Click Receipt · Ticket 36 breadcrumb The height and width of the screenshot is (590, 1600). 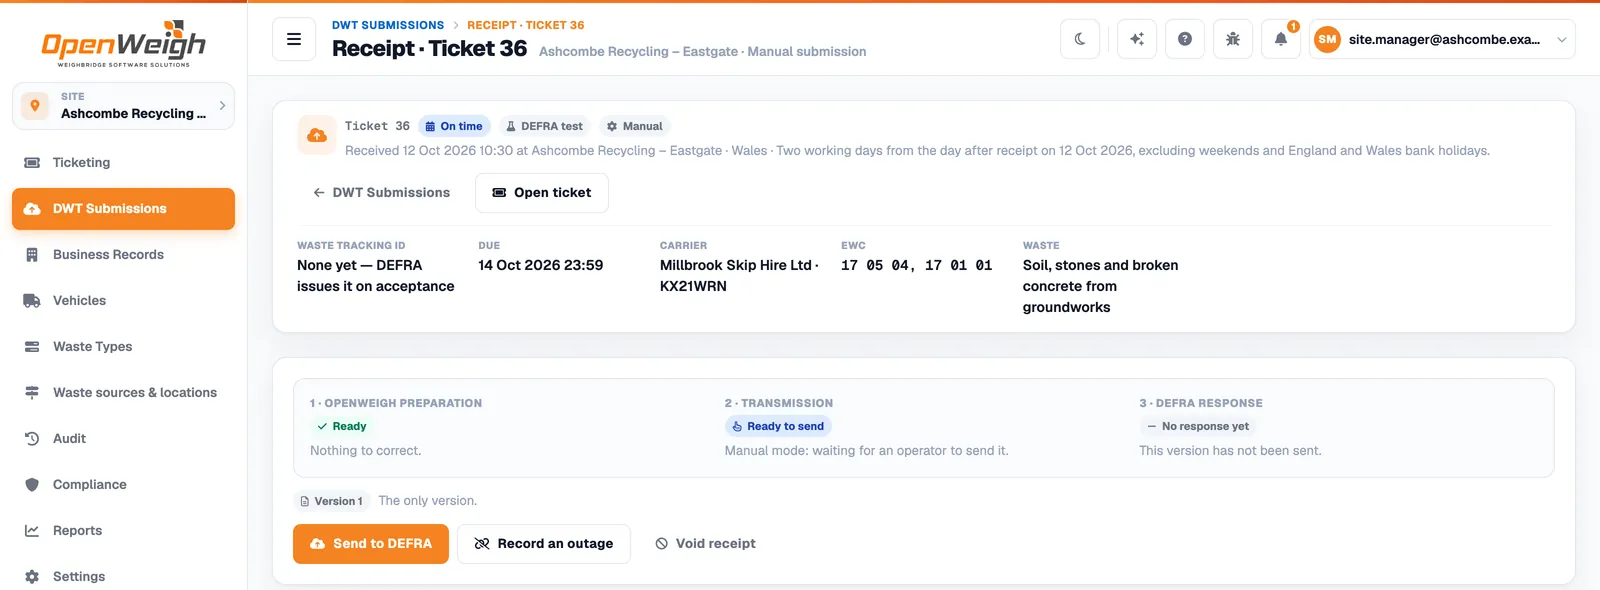pos(526,25)
